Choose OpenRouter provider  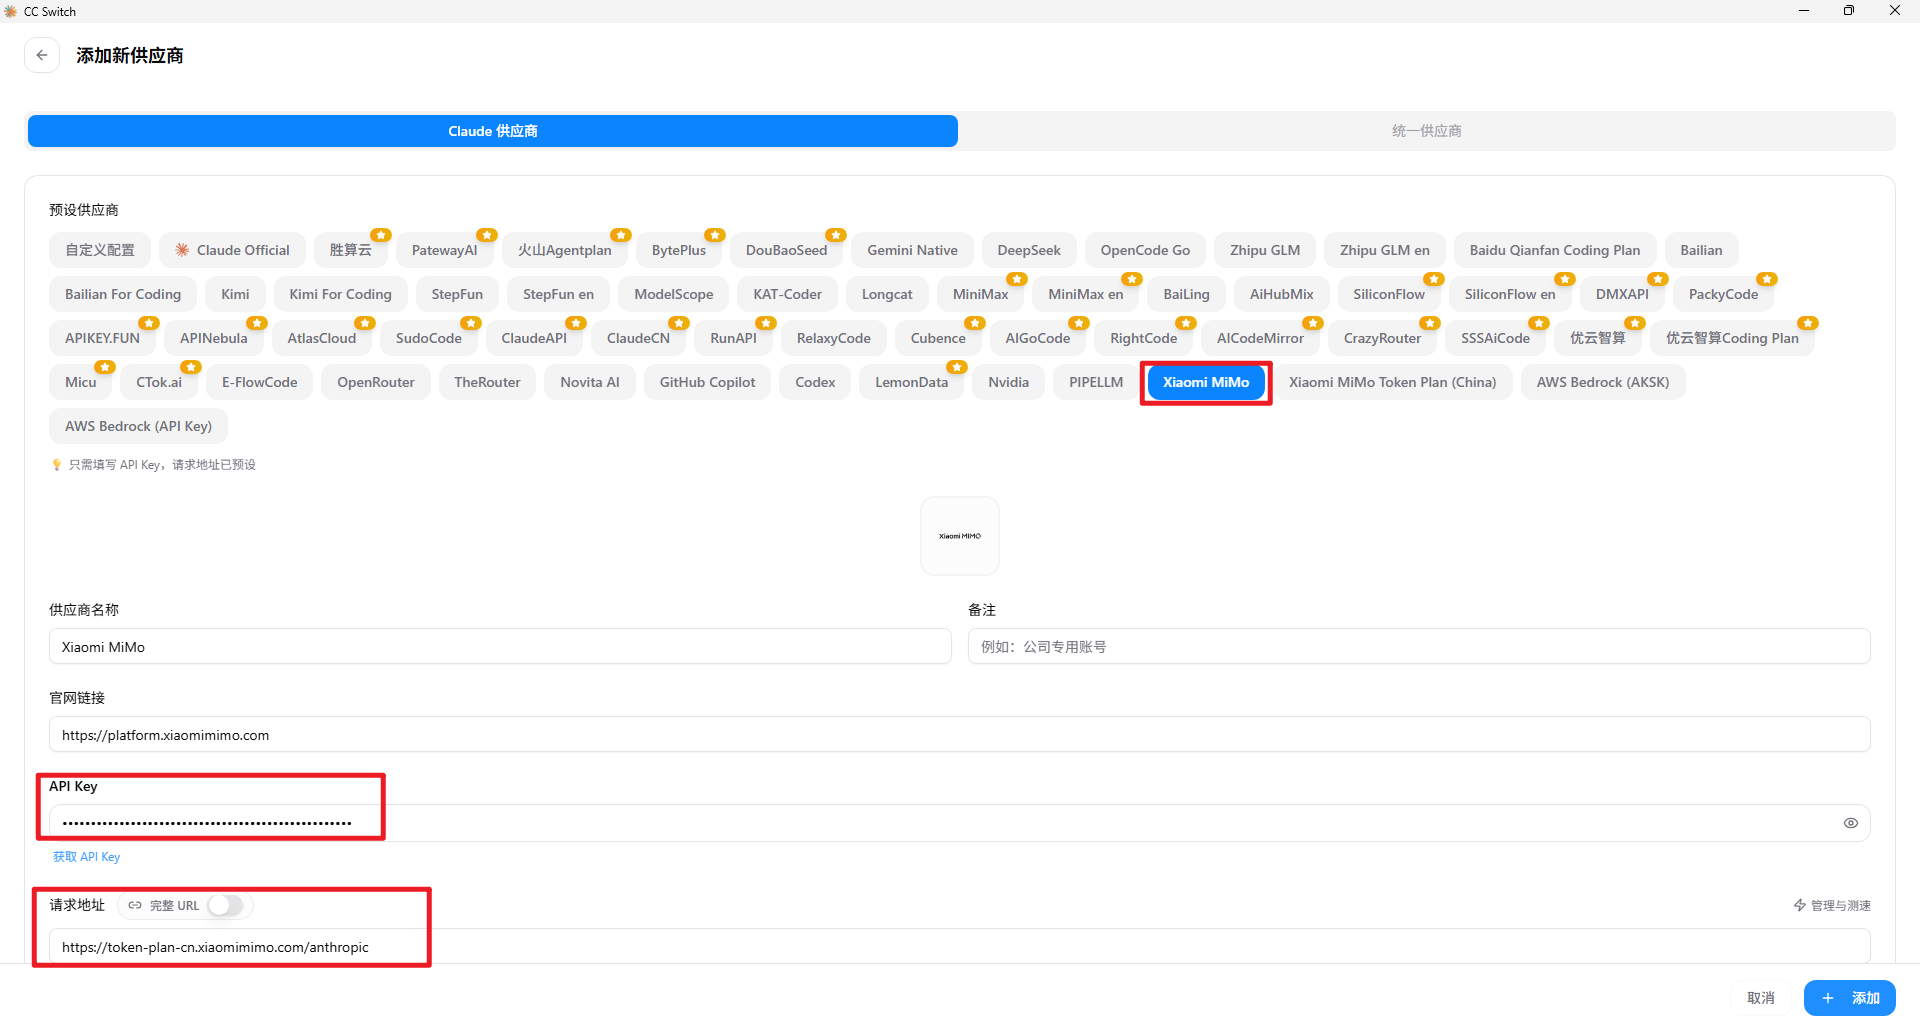tap(376, 382)
